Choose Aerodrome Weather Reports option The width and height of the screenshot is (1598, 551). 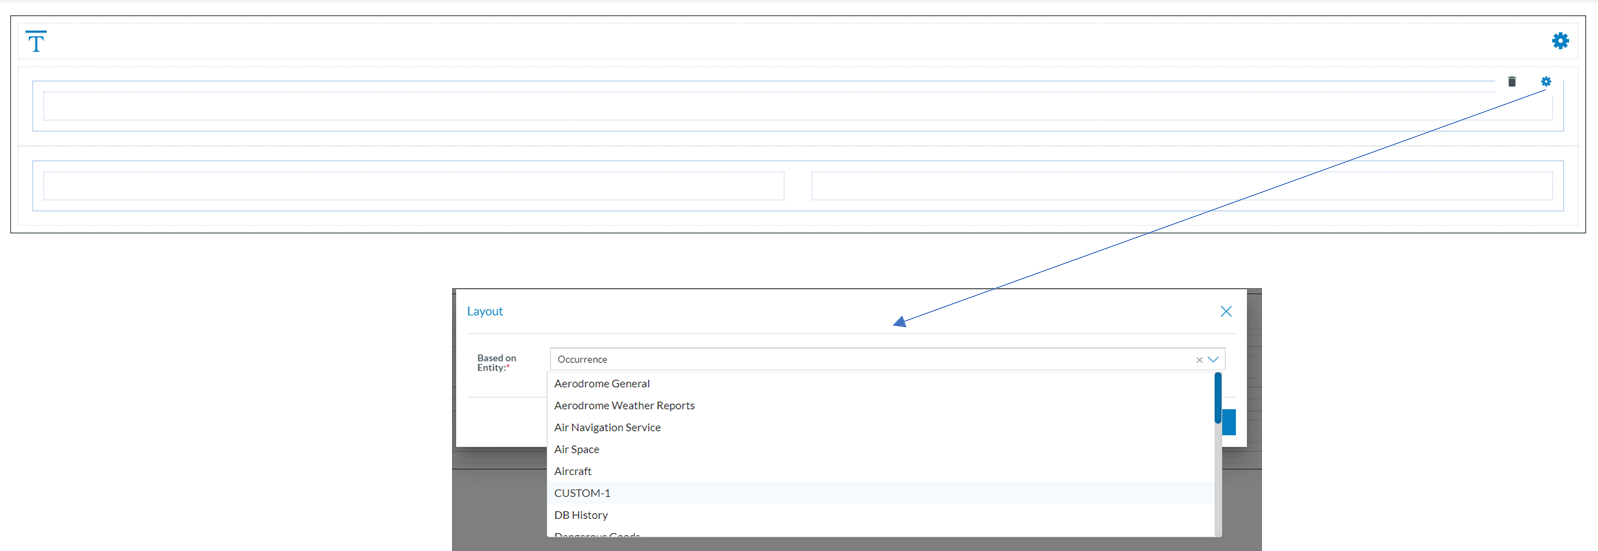tap(624, 406)
